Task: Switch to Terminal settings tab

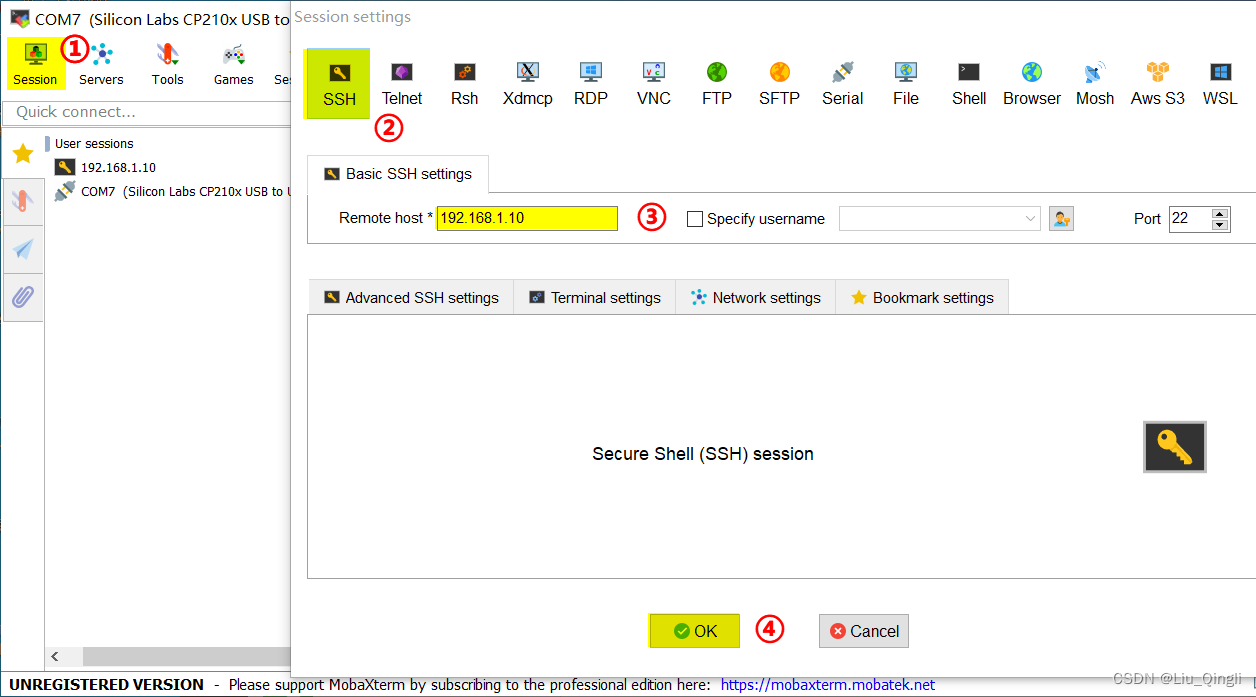Action: (595, 297)
